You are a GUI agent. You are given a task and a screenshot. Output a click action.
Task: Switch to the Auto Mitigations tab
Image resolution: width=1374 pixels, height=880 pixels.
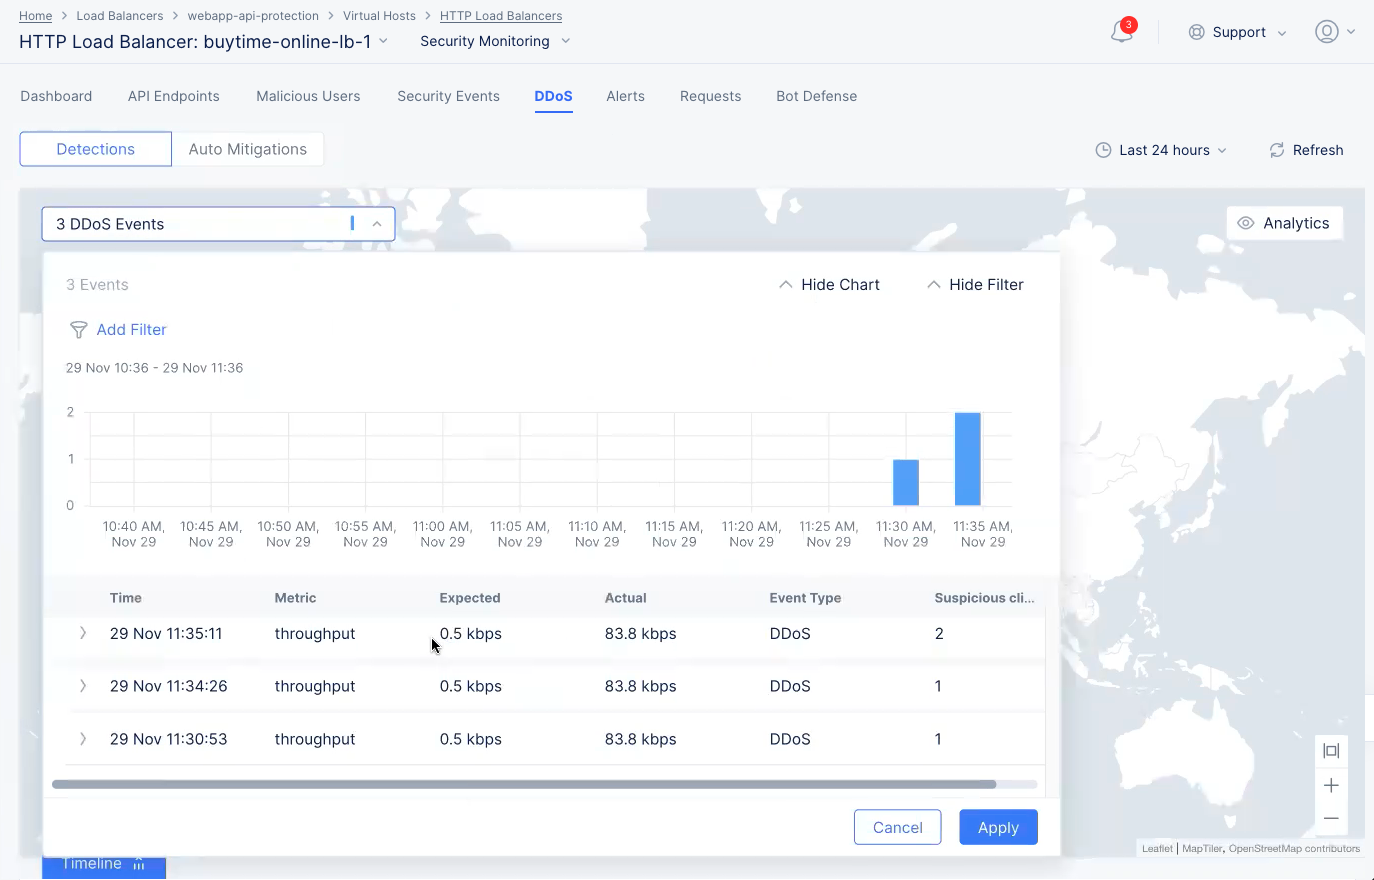click(x=247, y=149)
